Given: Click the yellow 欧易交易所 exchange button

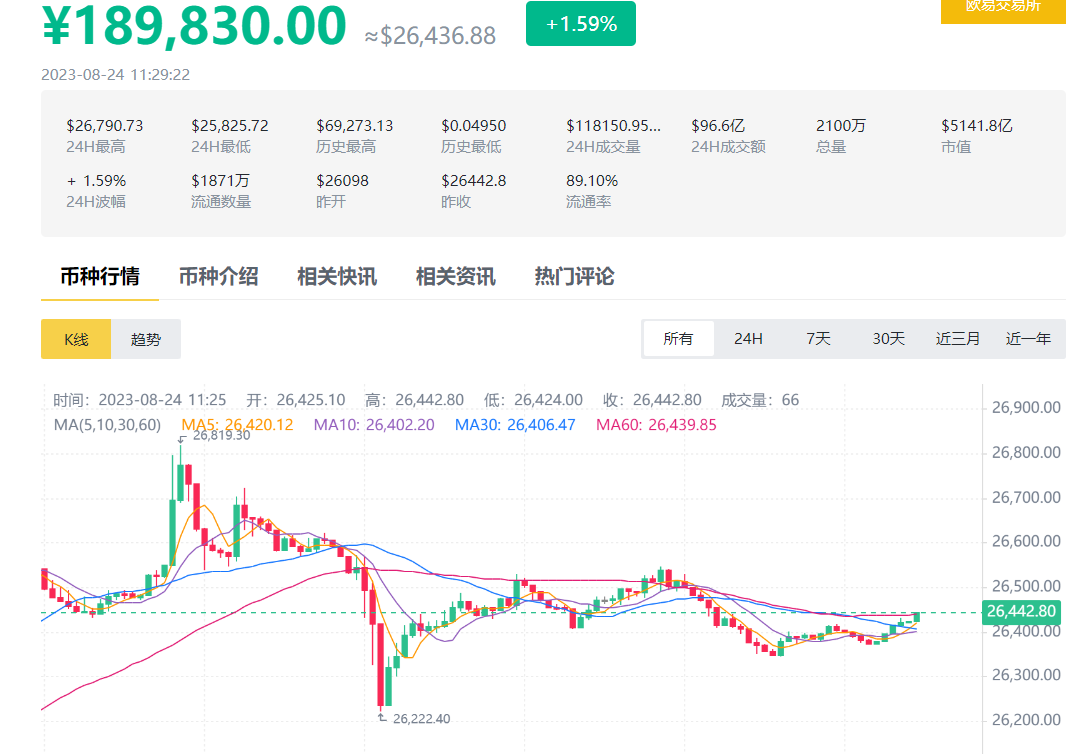Looking at the screenshot, I should tap(1002, 8).
